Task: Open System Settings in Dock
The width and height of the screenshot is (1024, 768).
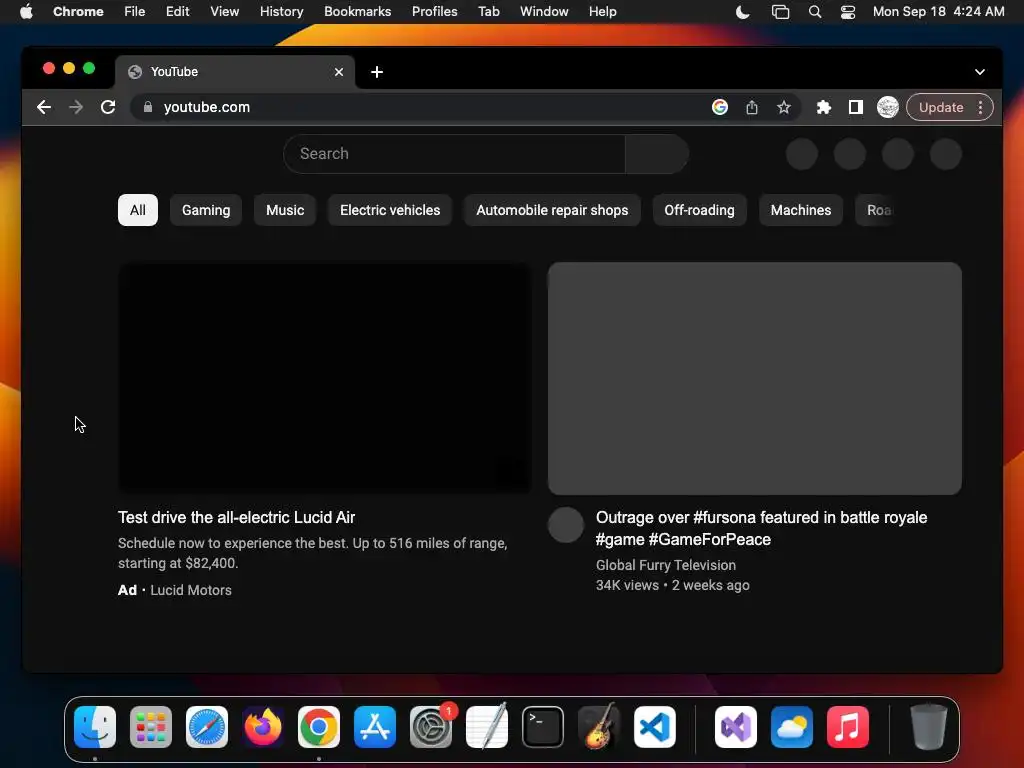Action: 431,727
